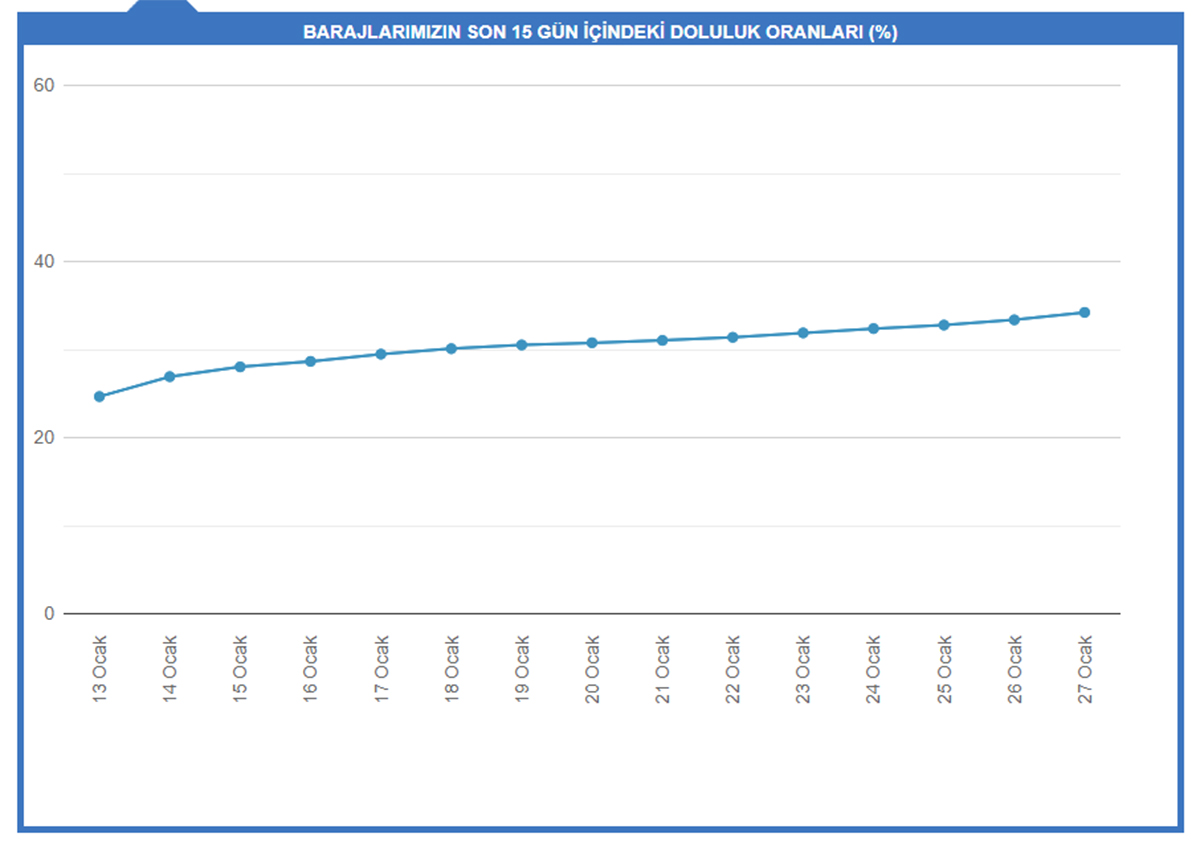Click the data point for 26 Ocak

coord(1013,320)
